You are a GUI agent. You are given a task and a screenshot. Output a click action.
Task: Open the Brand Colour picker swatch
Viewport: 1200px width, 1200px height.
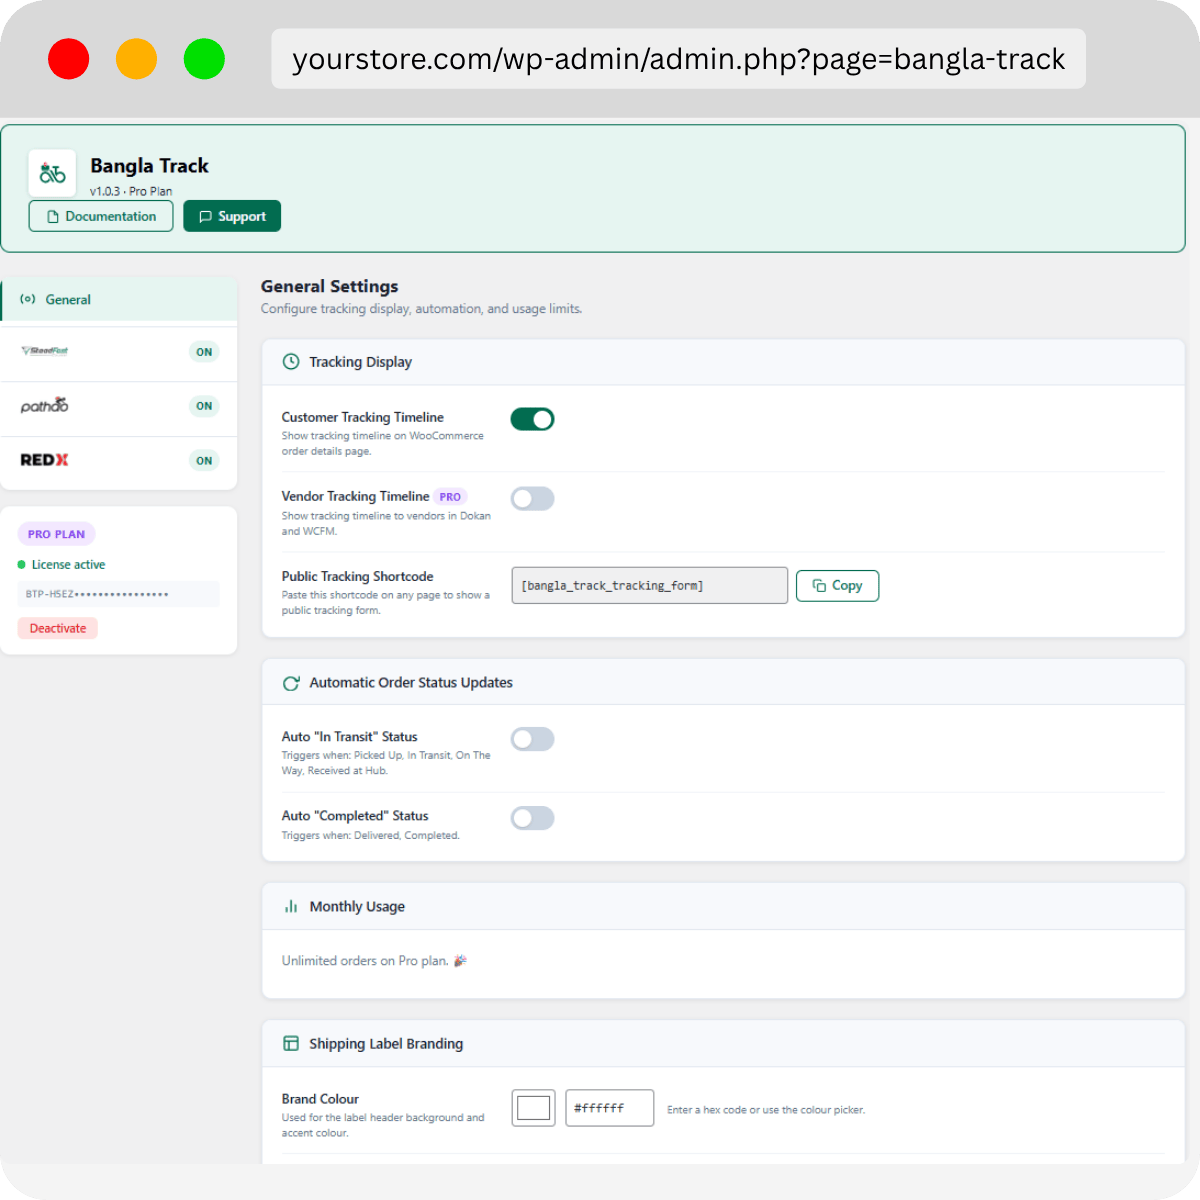point(533,1108)
